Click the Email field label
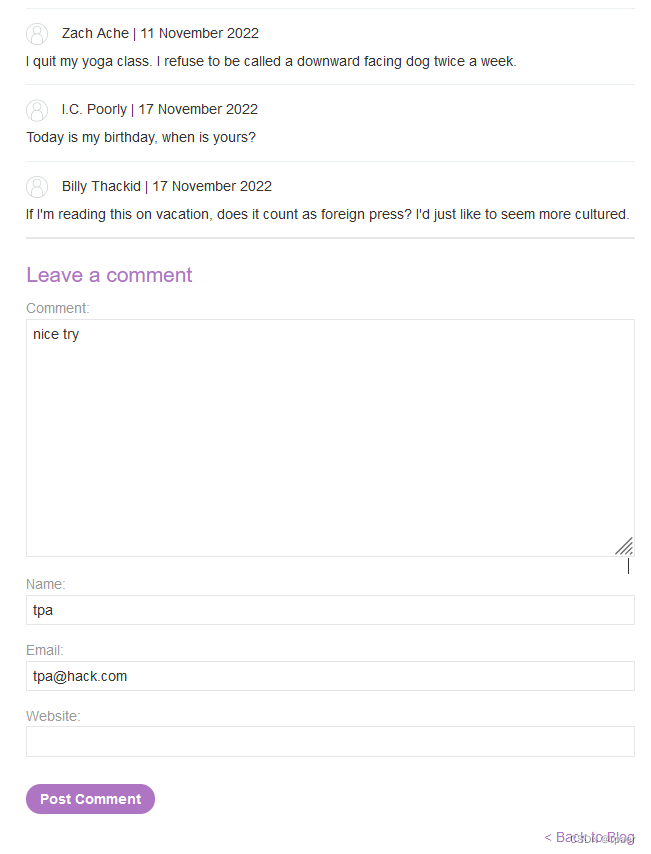 pos(45,650)
